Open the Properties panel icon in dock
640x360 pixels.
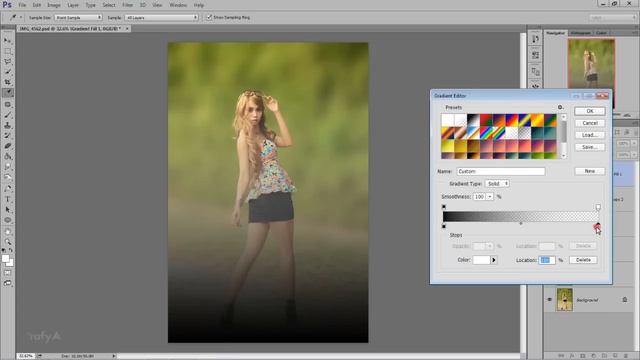coord(535,55)
